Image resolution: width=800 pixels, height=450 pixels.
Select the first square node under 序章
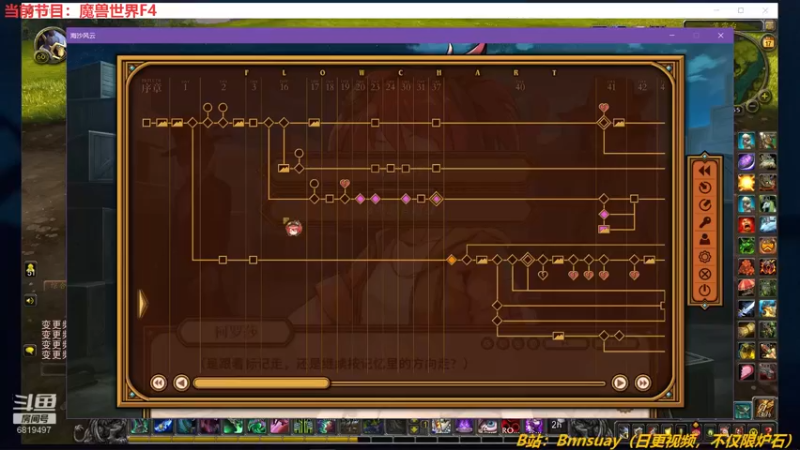(146, 123)
